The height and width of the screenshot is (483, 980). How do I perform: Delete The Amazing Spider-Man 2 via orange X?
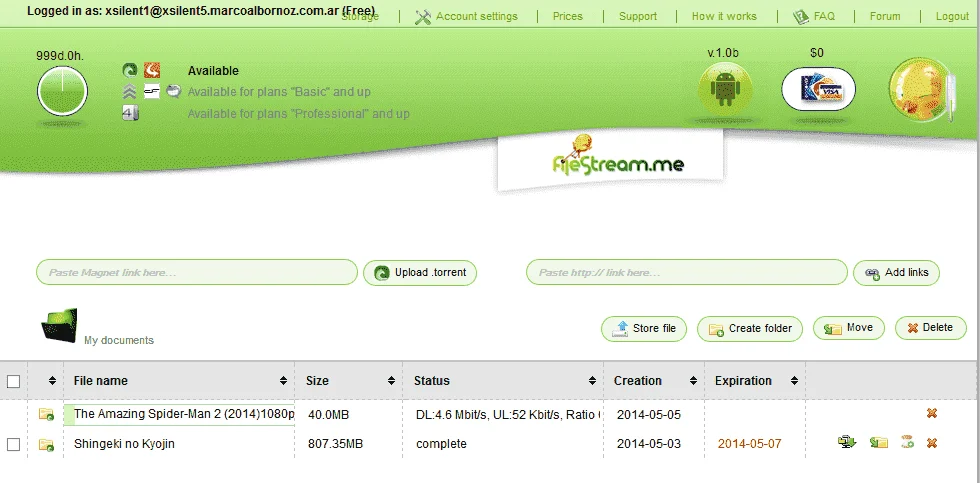[931, 413]
